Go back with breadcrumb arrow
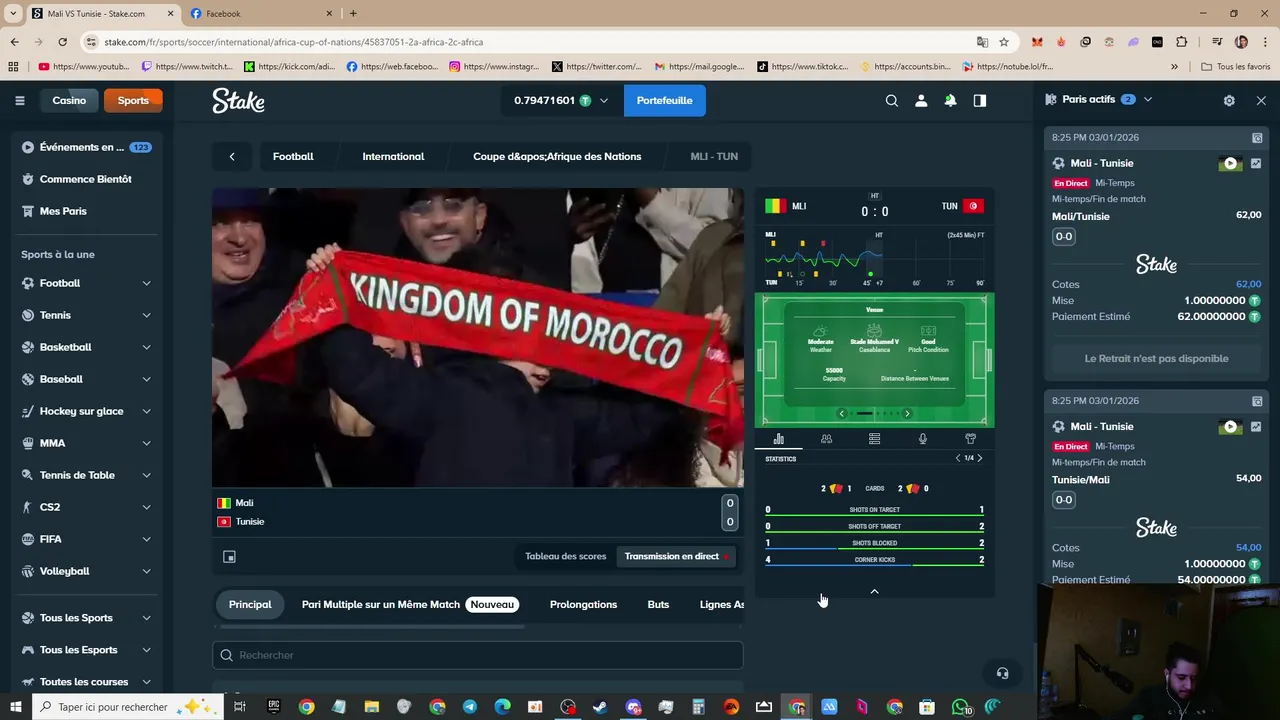The image size is (1280, 720). click(232, 156)
